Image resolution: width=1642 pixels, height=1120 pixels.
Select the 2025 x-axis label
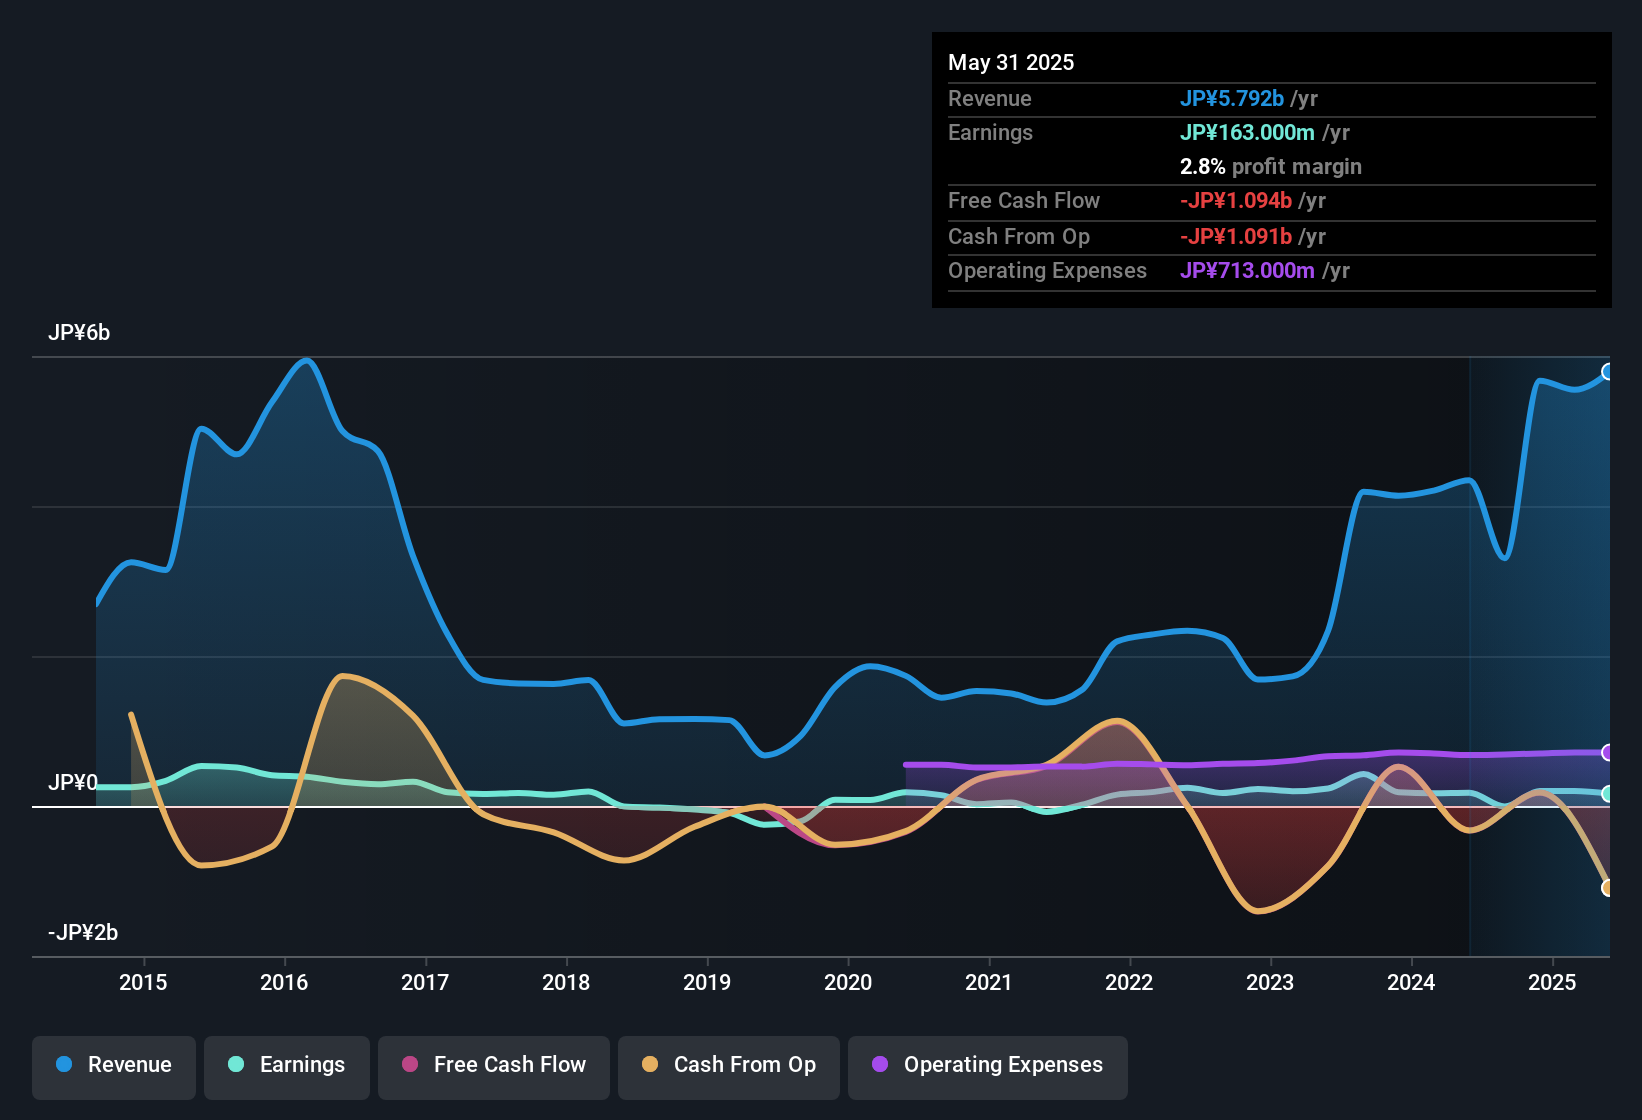coord(1552,983)
